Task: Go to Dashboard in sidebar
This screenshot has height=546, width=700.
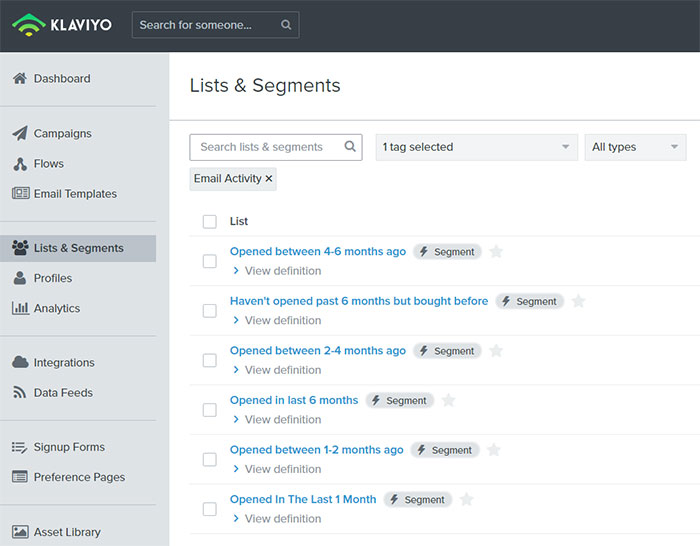Action: coord(62,79)
